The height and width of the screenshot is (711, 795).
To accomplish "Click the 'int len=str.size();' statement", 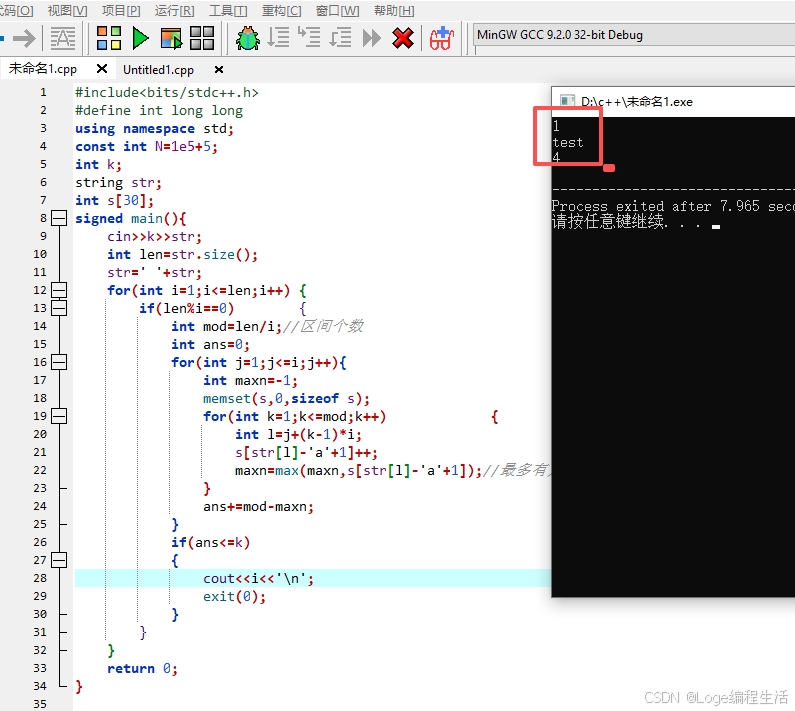I will click(x=183, y=255).
